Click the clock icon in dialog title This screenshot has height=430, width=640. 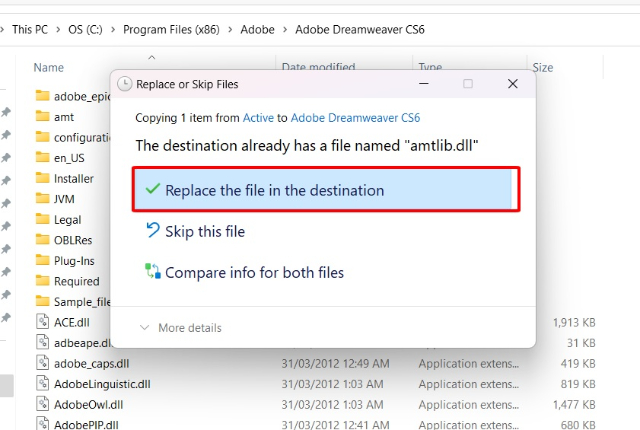tap(124, 84)
